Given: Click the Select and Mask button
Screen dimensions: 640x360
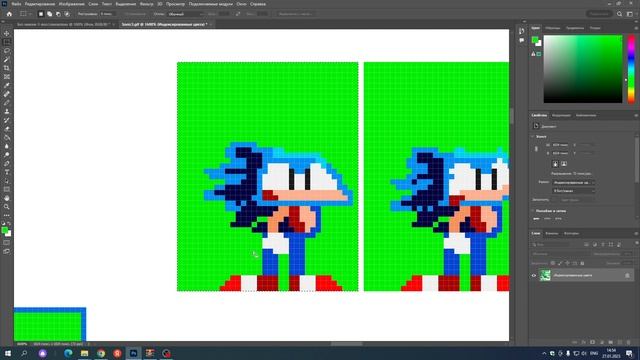Looking at the screenshot, I should [x=296, y=14].
